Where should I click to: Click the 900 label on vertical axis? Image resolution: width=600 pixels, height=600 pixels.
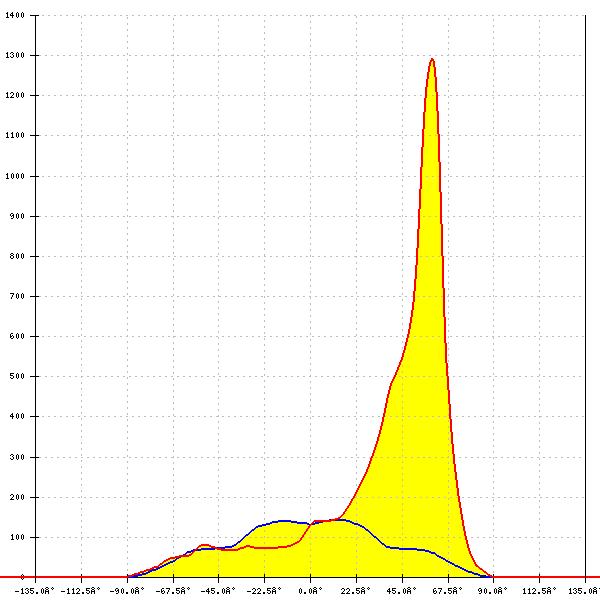(17, 216)
